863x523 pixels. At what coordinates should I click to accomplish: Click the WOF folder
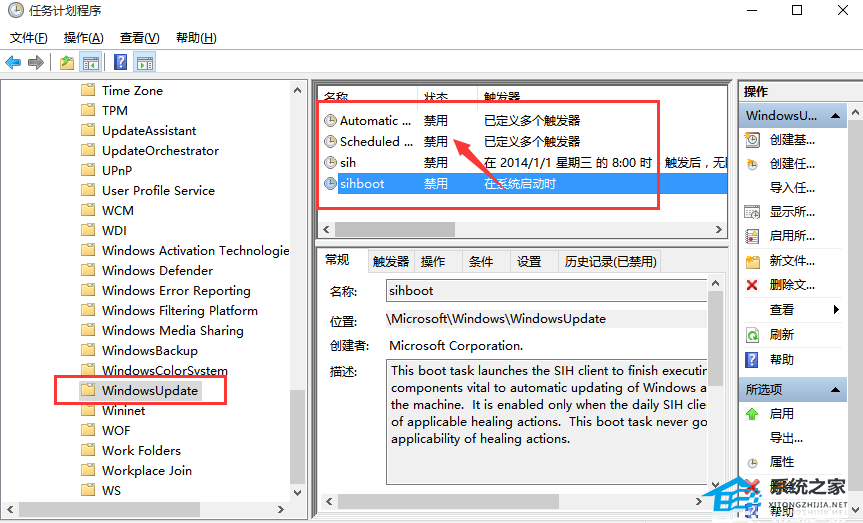coord(116,431)
